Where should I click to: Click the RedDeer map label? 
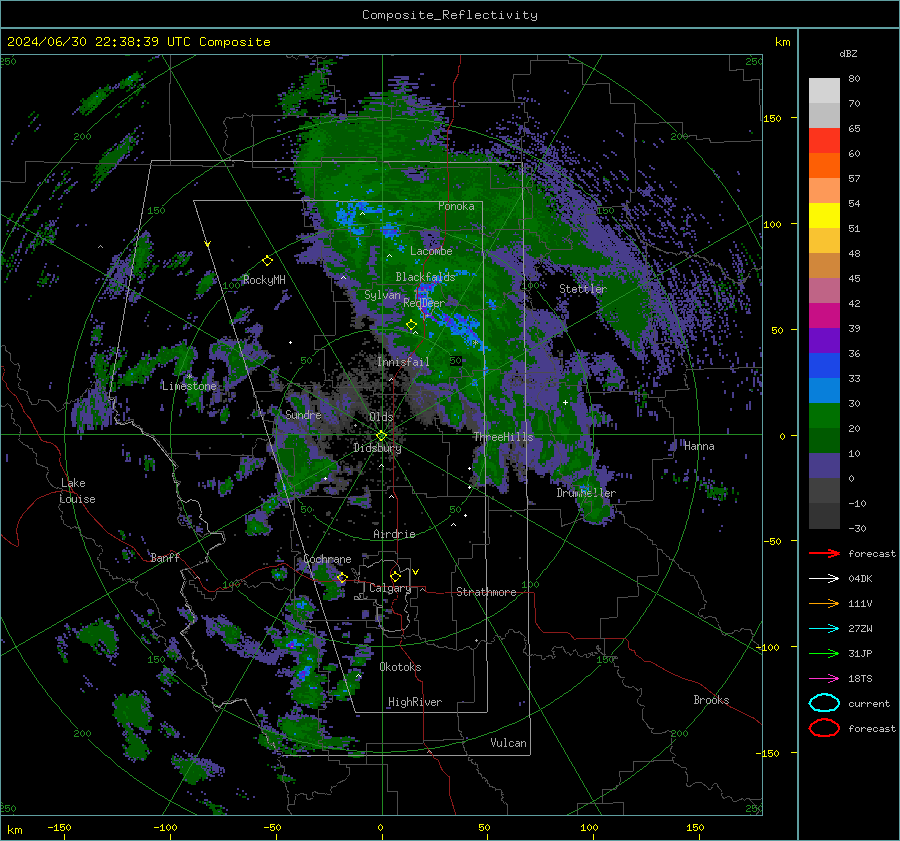pyautogui.click(x=424, y=303)
